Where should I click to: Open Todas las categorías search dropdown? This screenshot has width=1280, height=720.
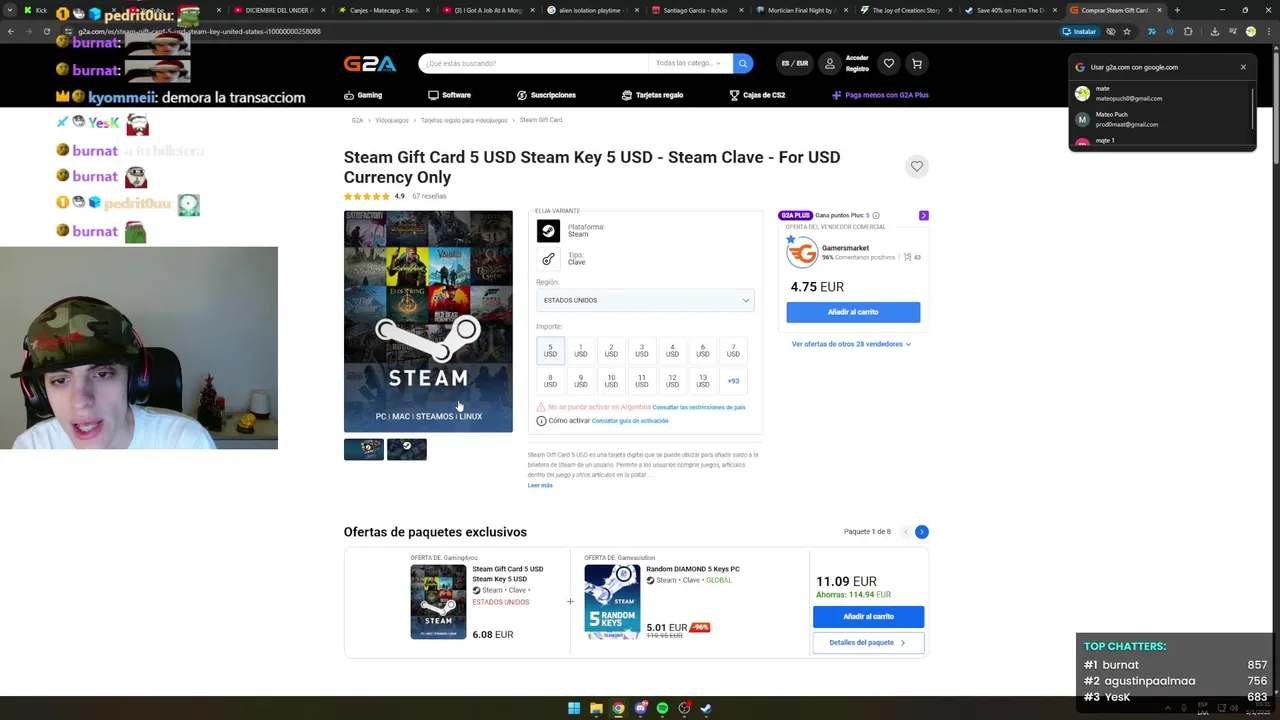coord(689,63)
